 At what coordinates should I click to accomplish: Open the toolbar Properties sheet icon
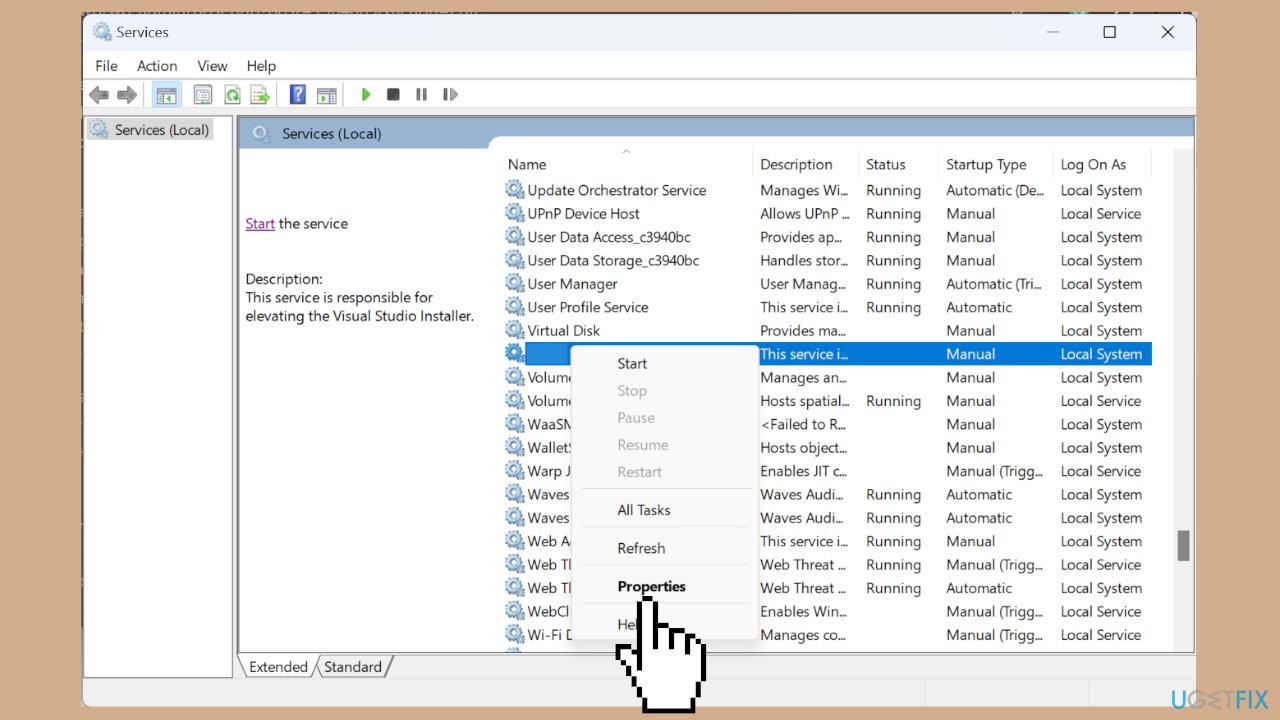tap(203, 95)
